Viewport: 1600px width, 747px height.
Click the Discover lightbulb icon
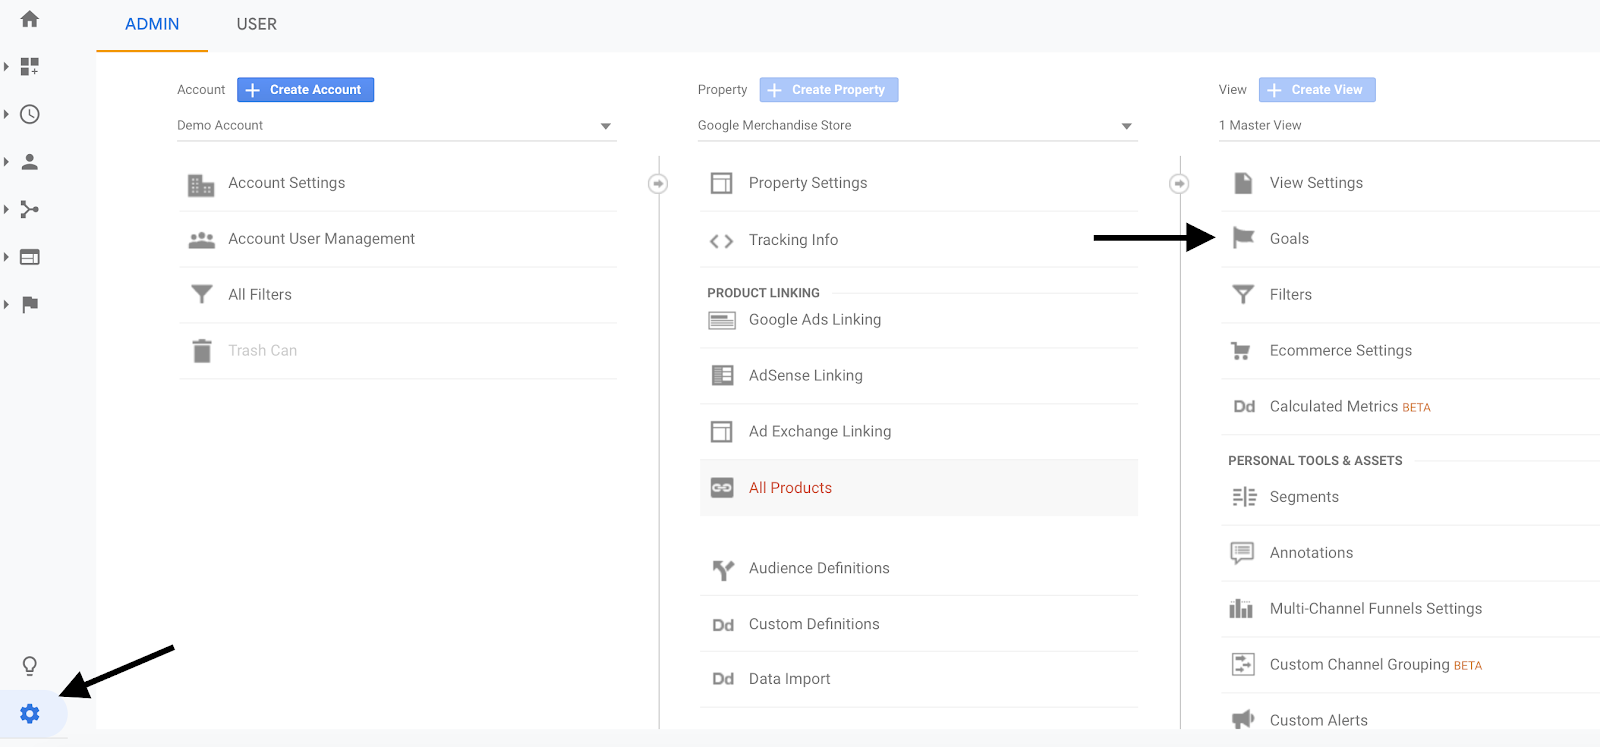[30, 666]
